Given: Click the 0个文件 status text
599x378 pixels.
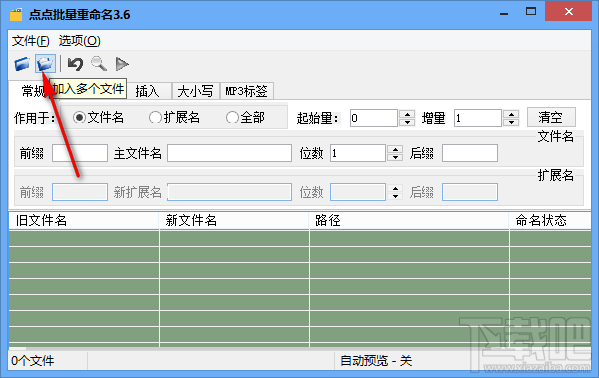Looking at the screenshot, I should 33,360.
